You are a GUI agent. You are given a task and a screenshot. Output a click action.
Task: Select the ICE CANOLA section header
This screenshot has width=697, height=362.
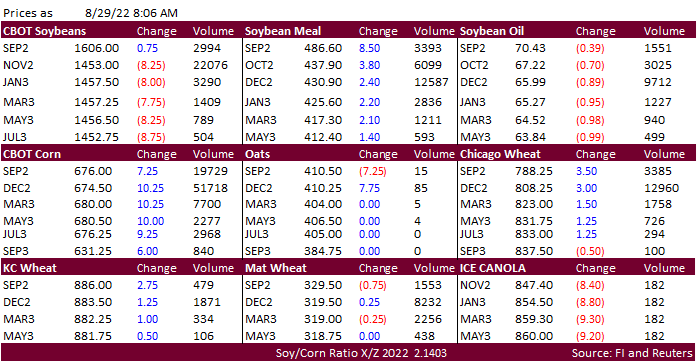tap(493, 268)
